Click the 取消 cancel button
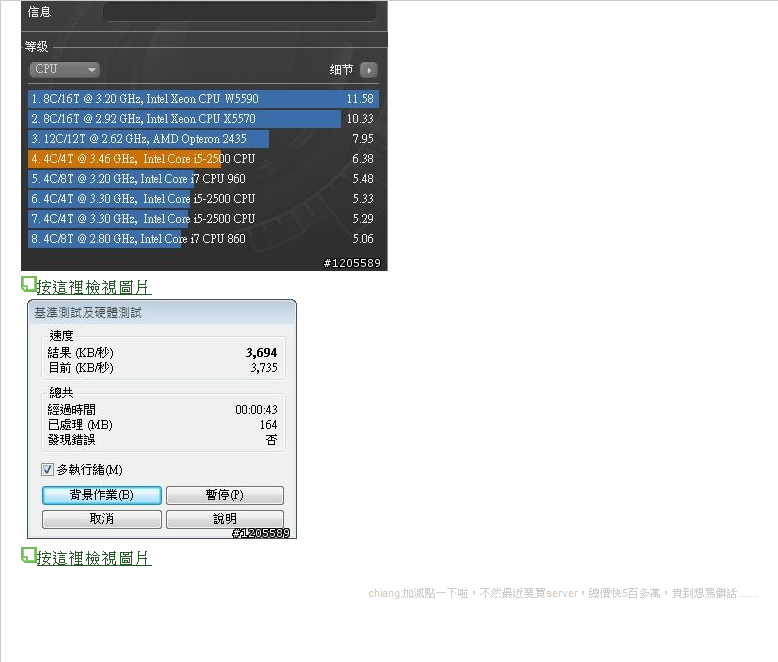 coord(102,519)
